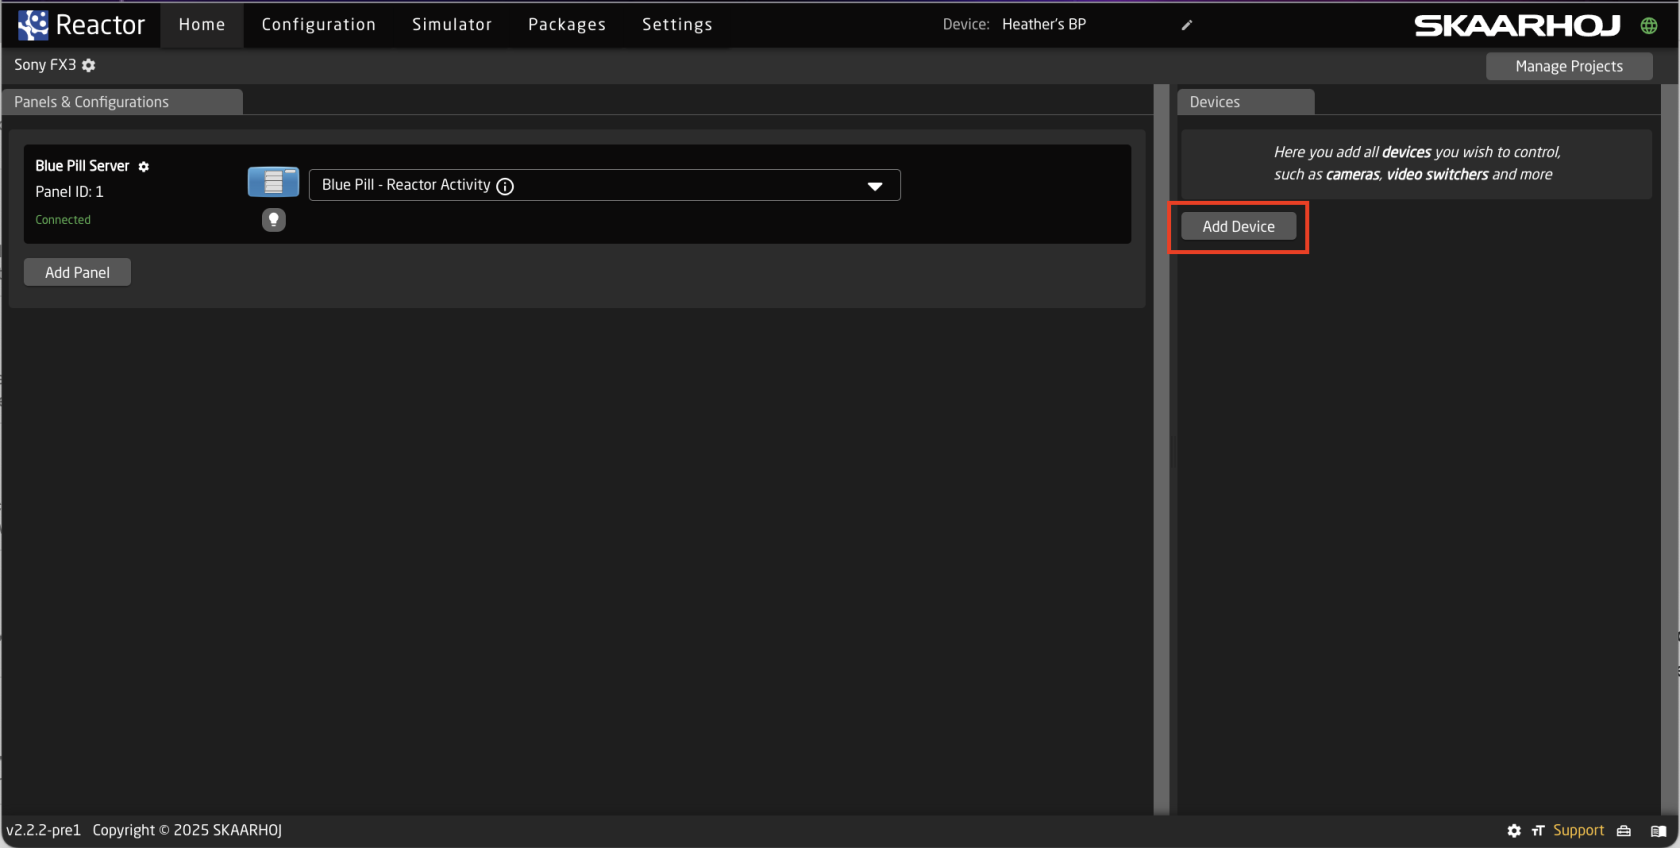Image resolution: width=1680 pixels, height=848 pixels.
Task: Go to the Home tab
Action: (x=202, y=25)
